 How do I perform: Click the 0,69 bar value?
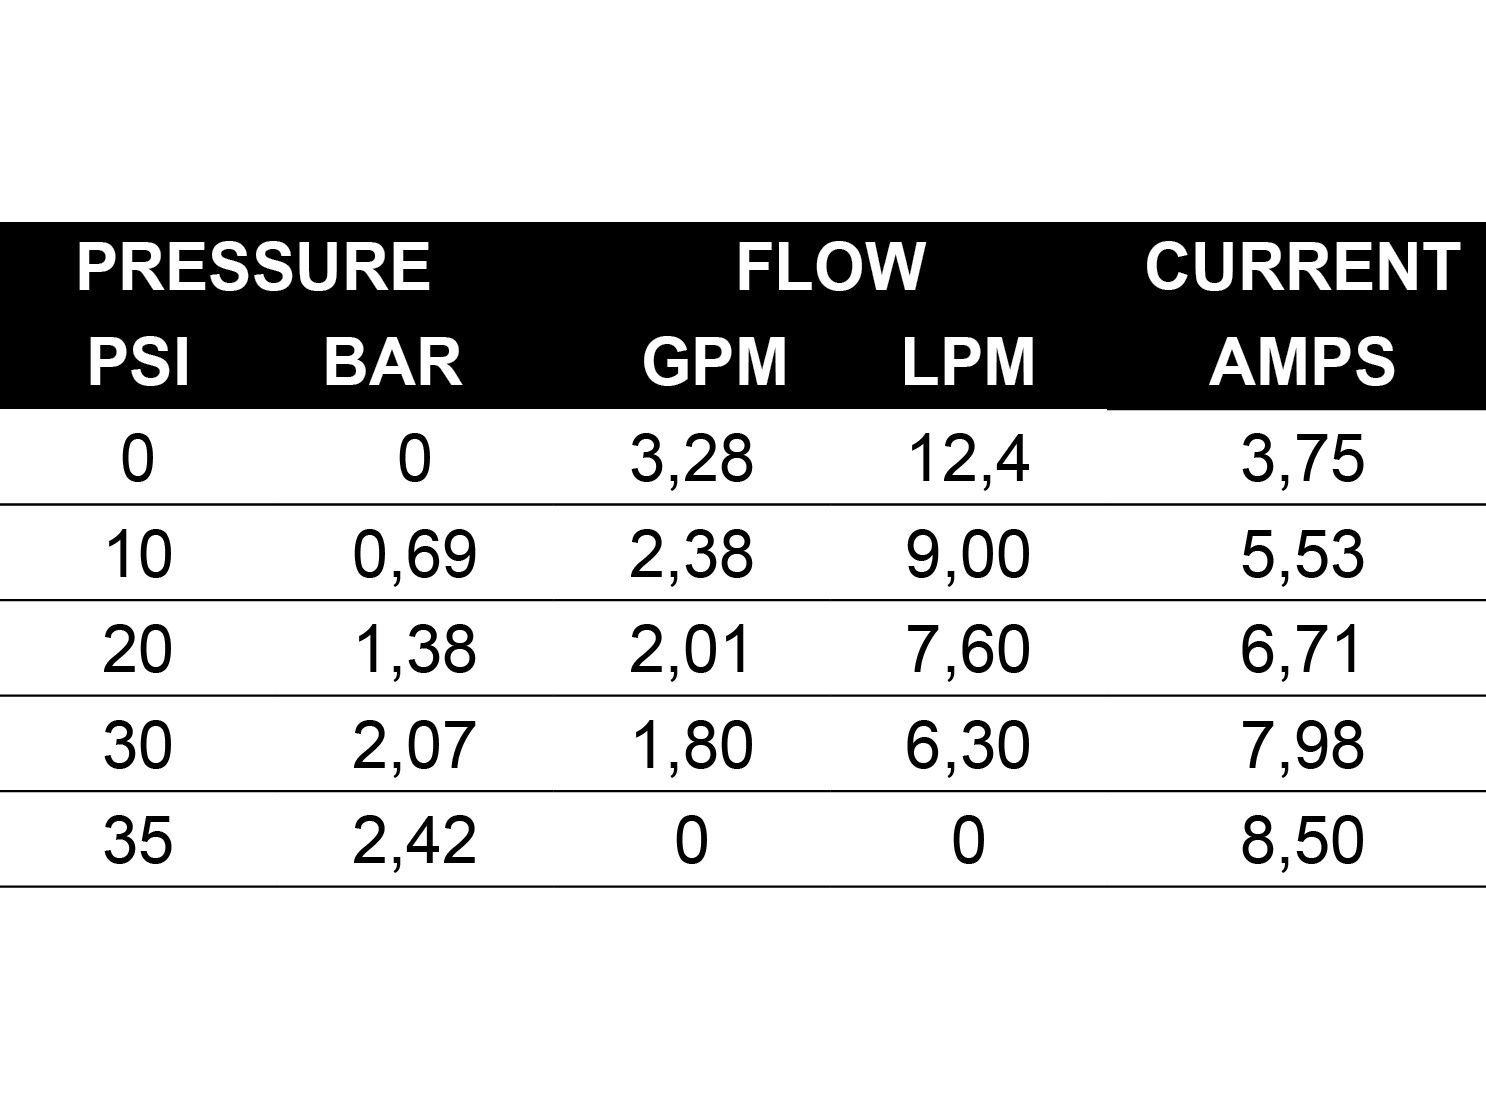pos(414,554)
